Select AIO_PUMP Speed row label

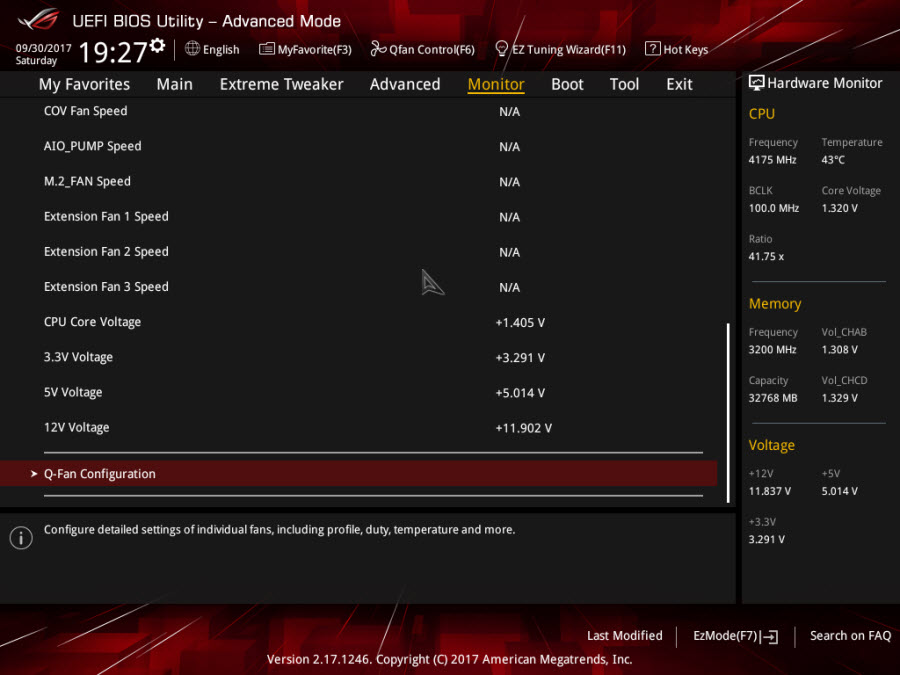(x=92, y=146)
